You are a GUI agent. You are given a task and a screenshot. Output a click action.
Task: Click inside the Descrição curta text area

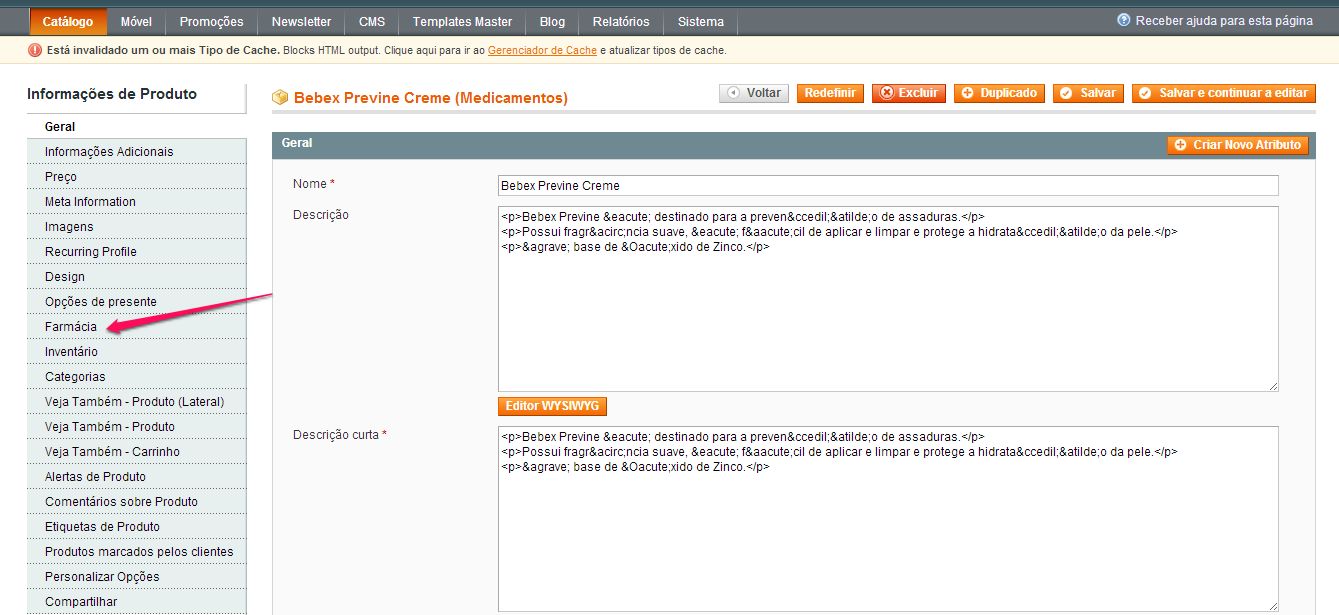(888, 519)
